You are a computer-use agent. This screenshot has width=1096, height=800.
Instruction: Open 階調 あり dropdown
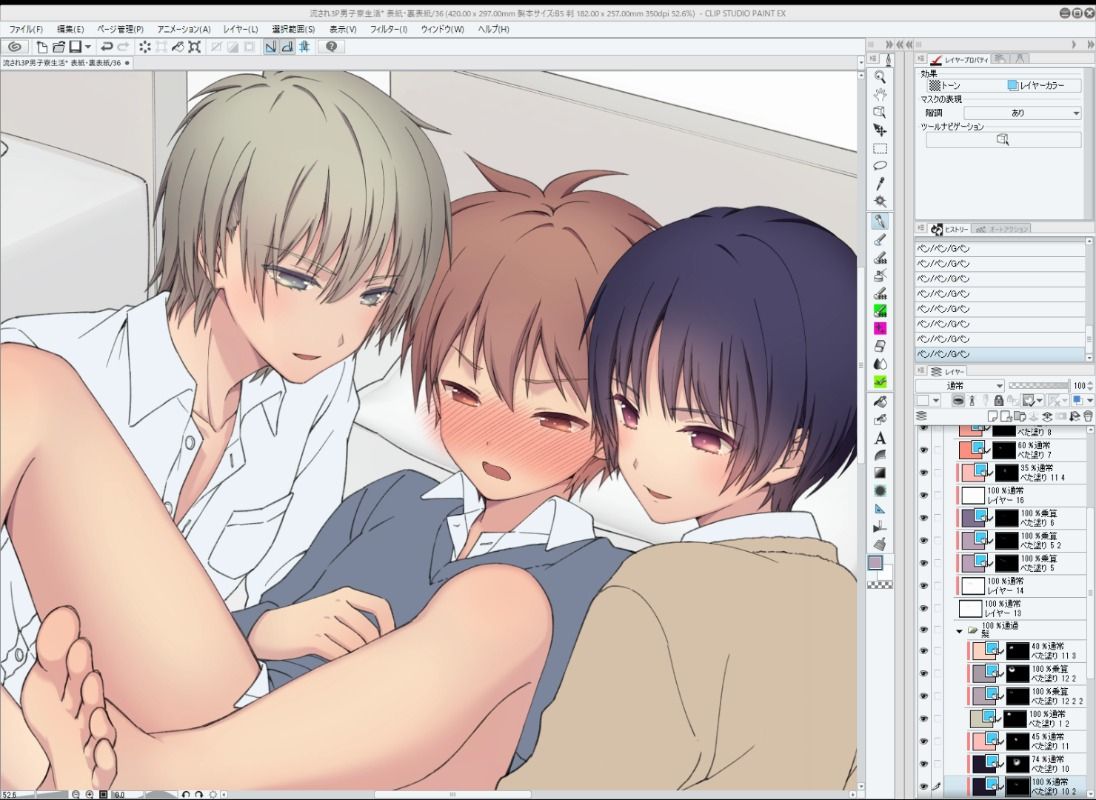pyautogui.click(x=1023, y=112)
